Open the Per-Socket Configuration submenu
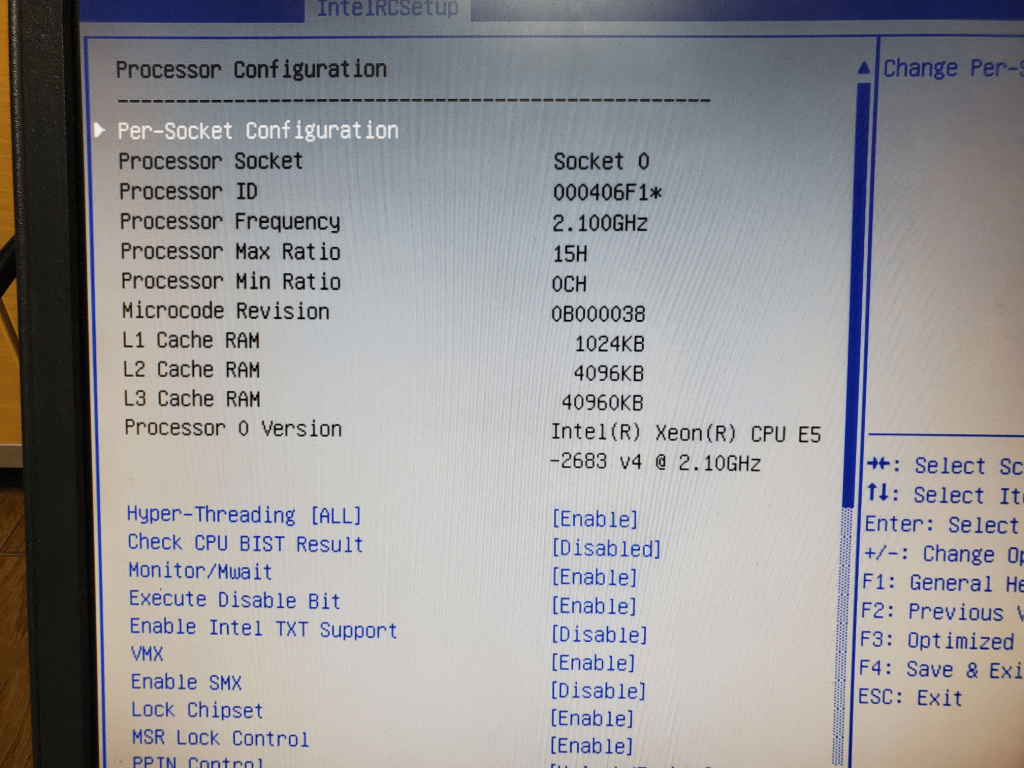 tap(257, 131)
